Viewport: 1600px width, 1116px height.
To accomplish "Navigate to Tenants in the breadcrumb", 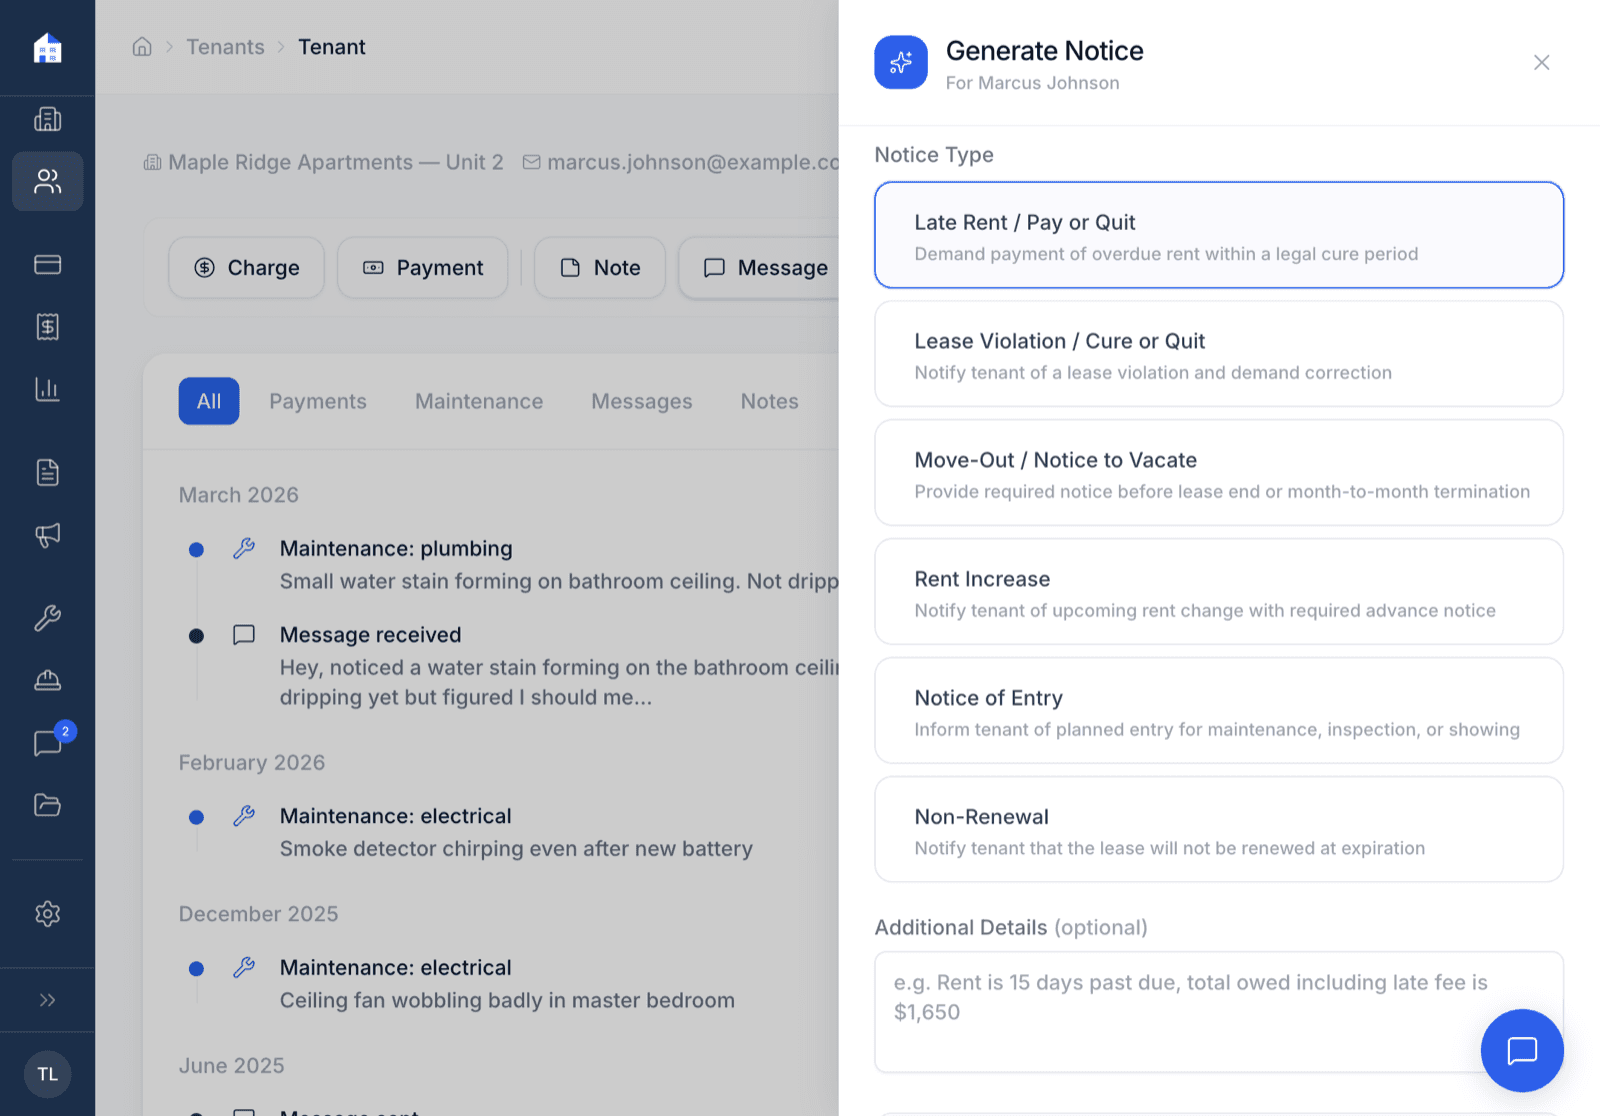I will pos(225,46).
